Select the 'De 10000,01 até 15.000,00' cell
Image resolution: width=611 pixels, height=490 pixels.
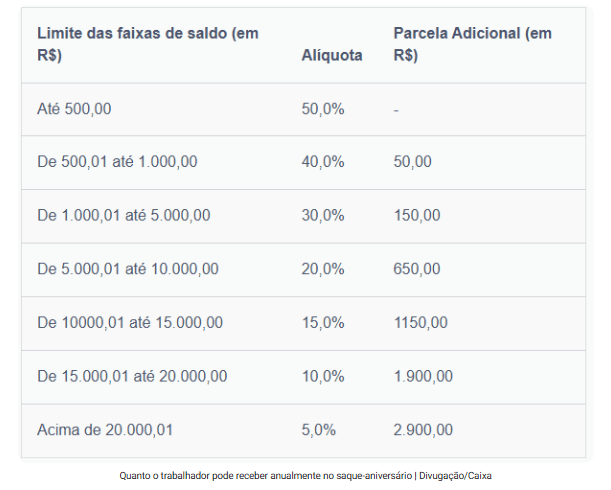click(130, 323)
